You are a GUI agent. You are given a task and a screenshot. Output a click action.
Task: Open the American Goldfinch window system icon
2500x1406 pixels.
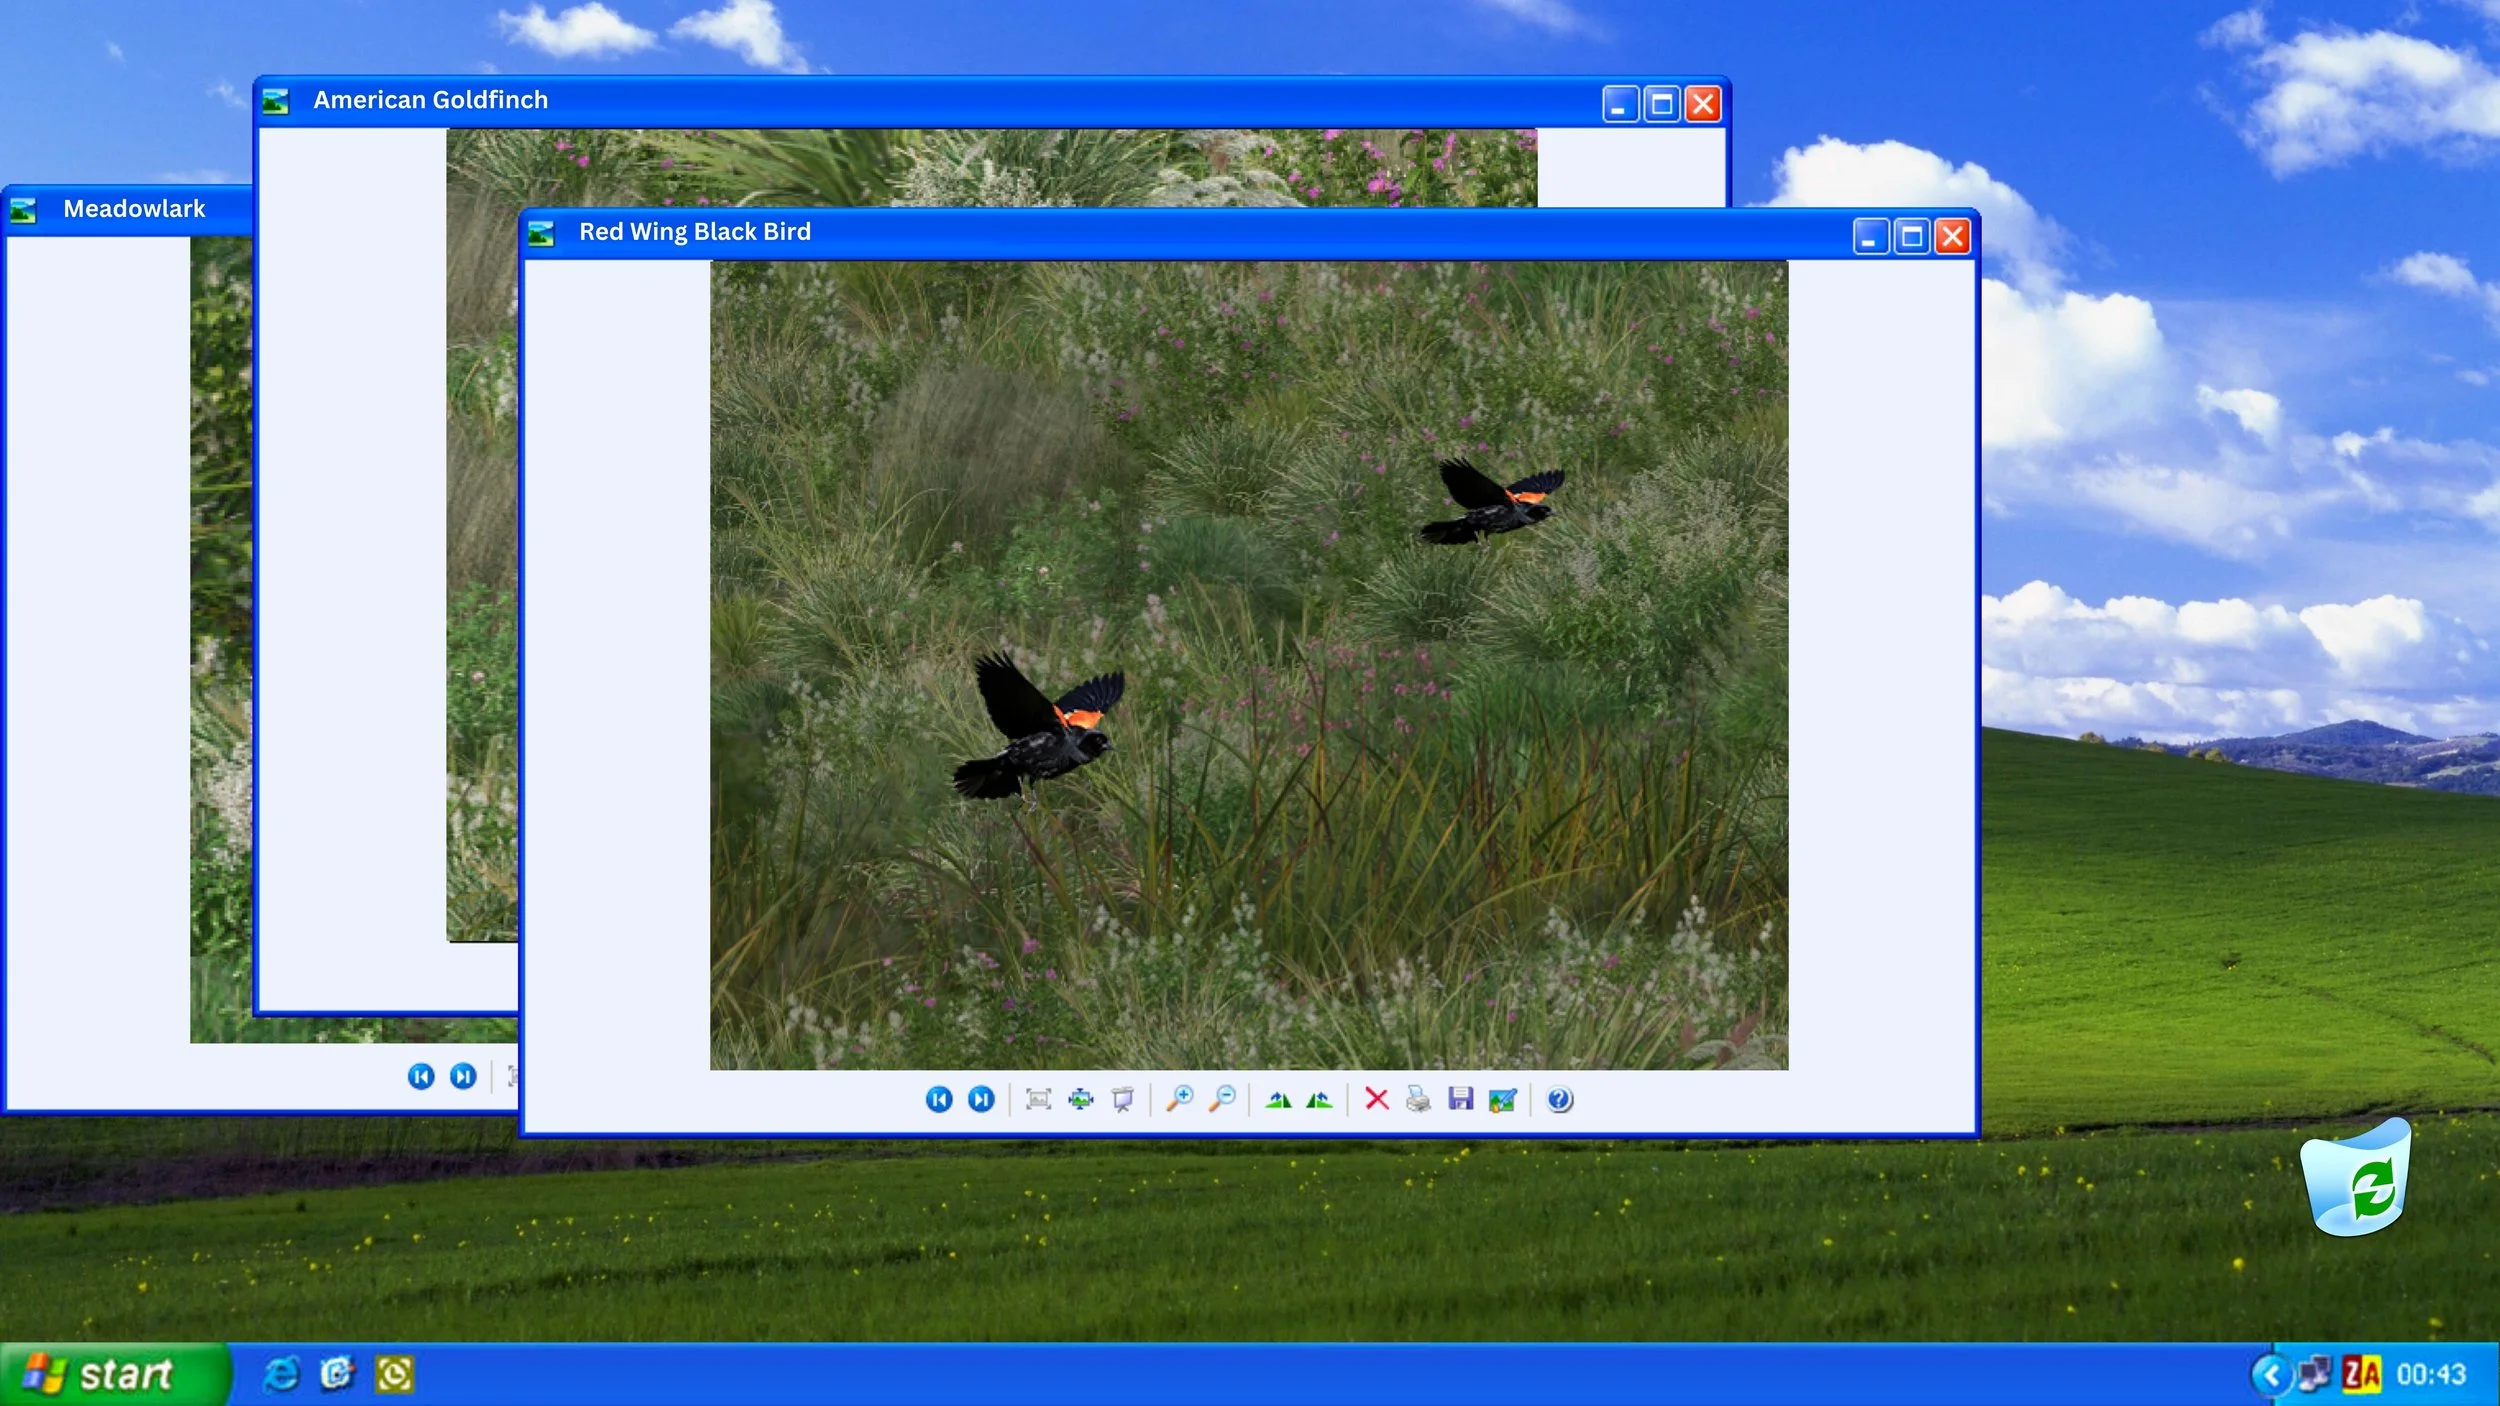click(x=276, y=101)
